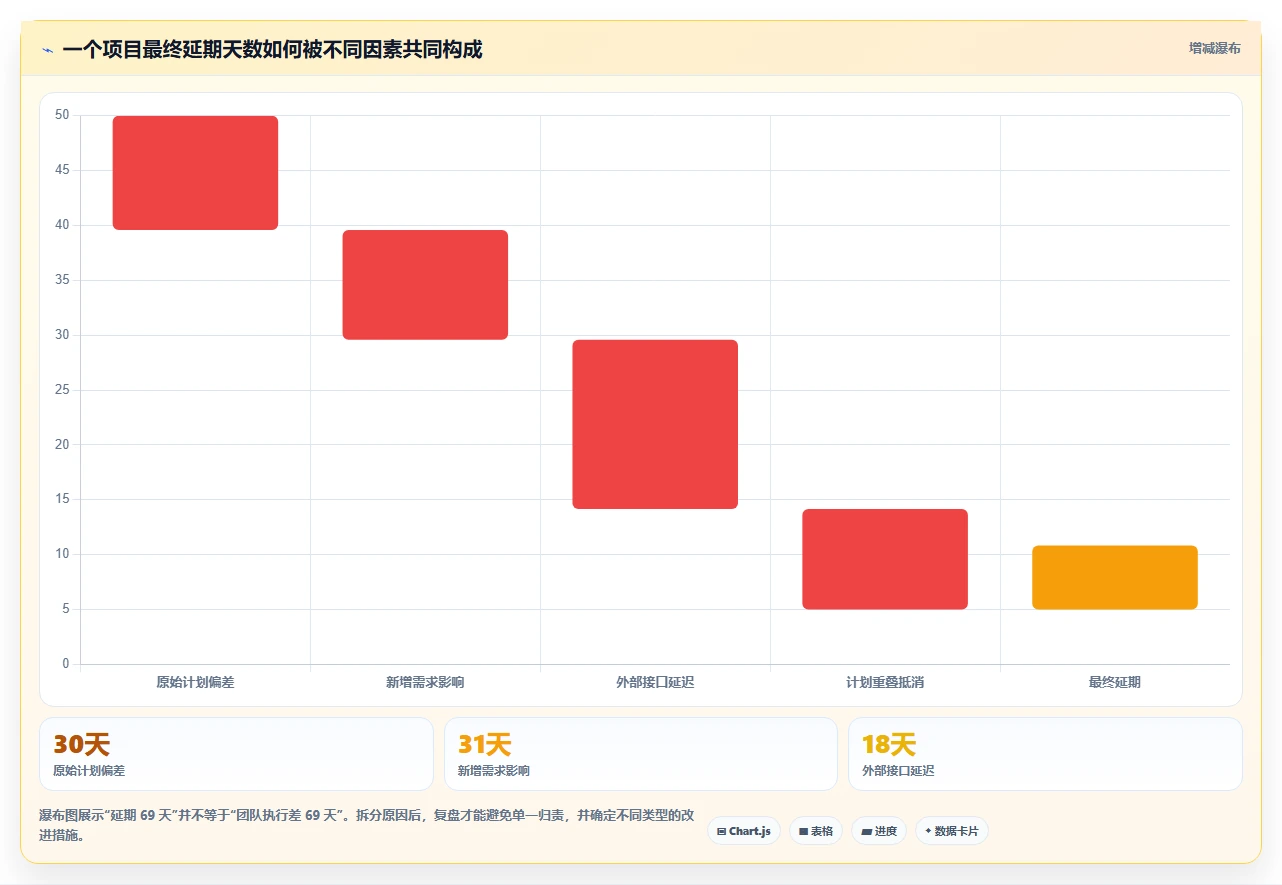Click the y-axis tick value 25
The width and height of the screenshot is (1282, 885).
pos(62,389)
